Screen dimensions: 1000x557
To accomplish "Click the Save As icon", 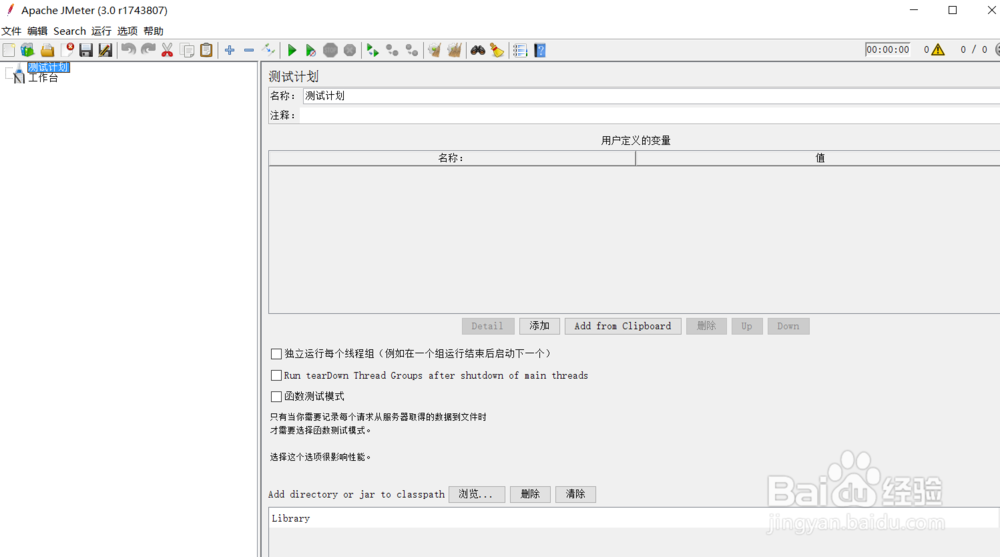I will (105, 50).
